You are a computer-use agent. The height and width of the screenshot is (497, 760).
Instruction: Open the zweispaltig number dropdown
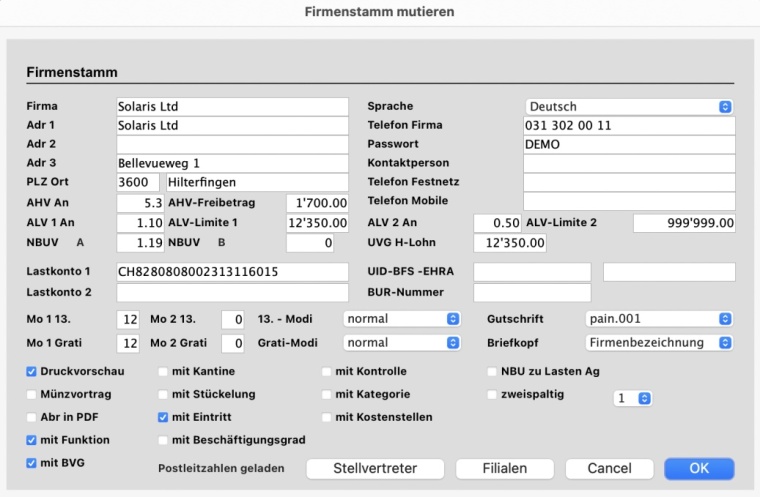point(632,398)
